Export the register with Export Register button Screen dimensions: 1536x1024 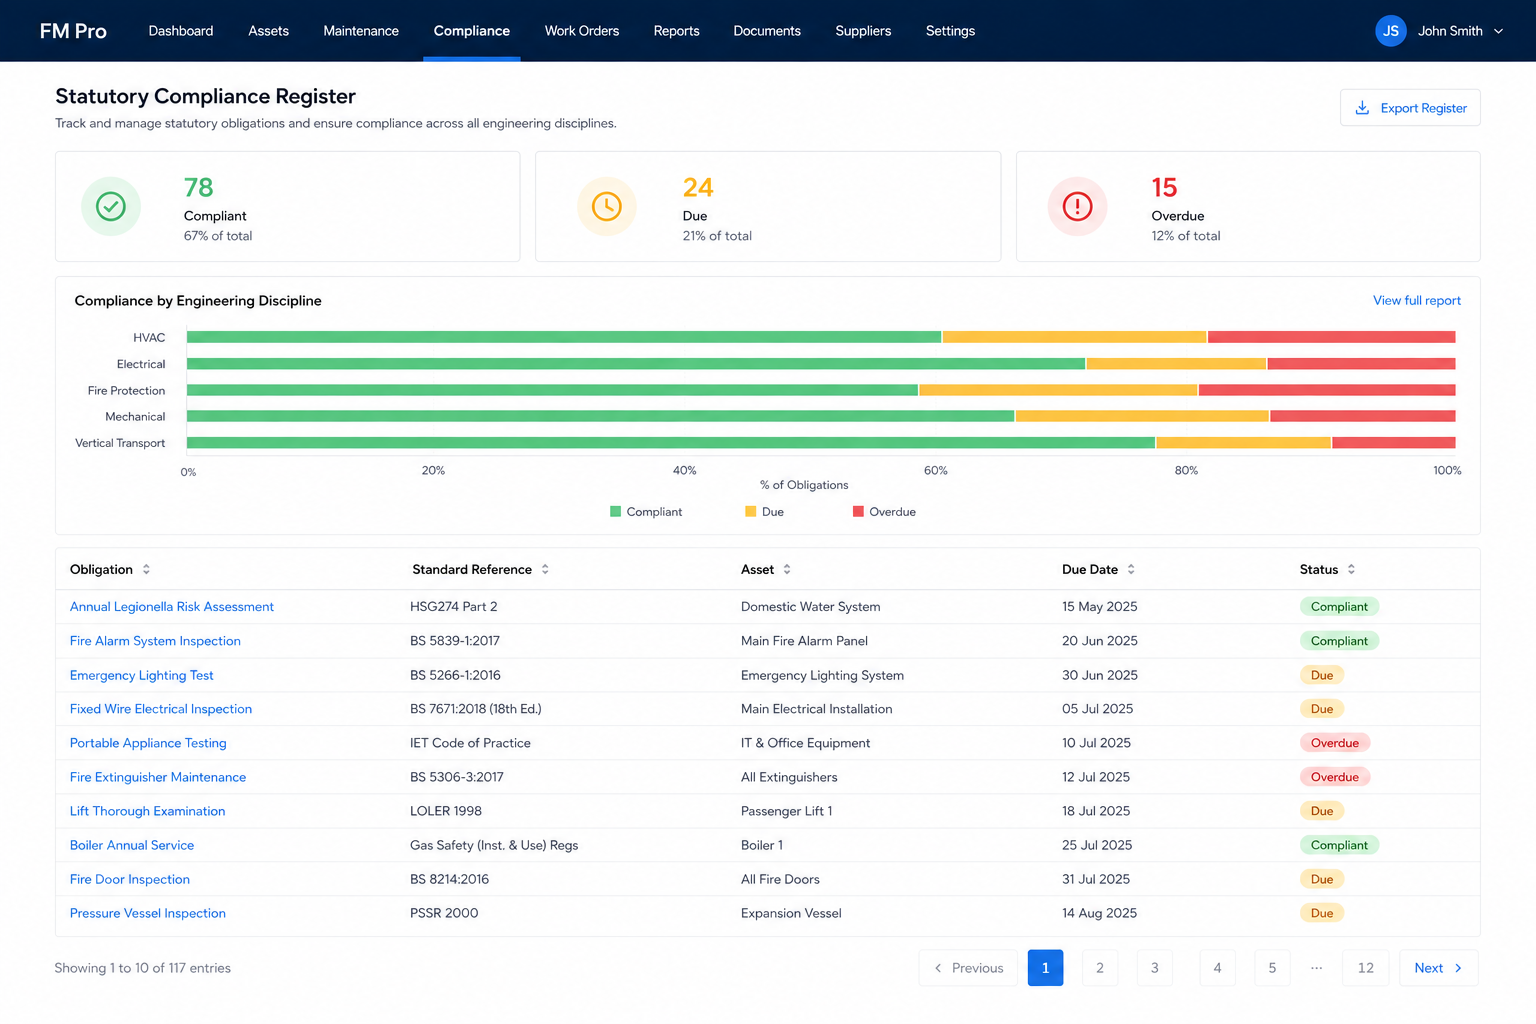pos(1410,108)
